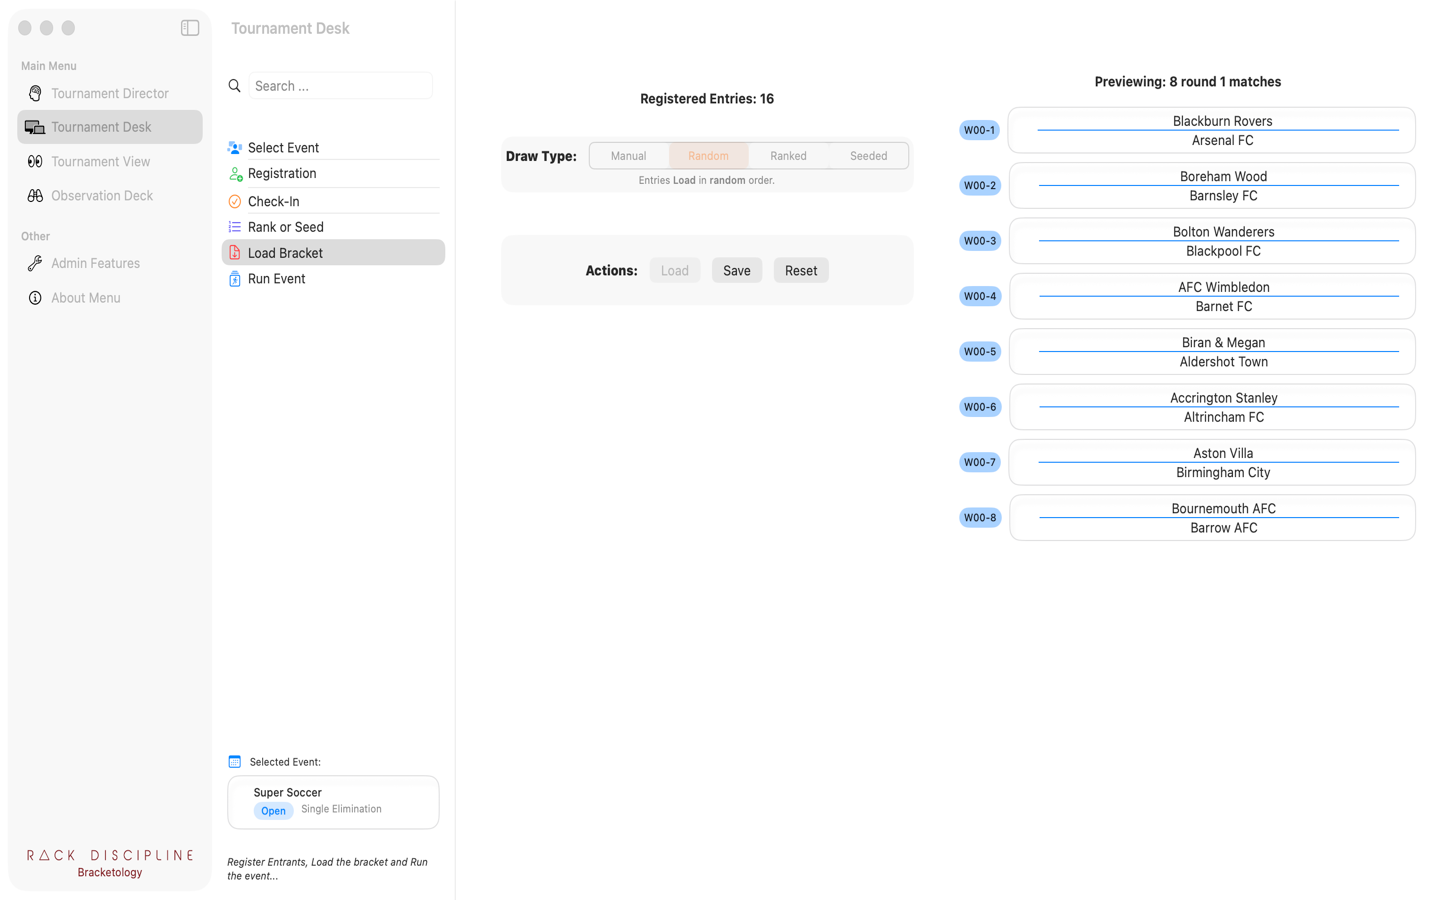Viewport: 1440px width, 900px height.
Task: Toggle the sidebar panel icon
Action: [x=190, y=28]
